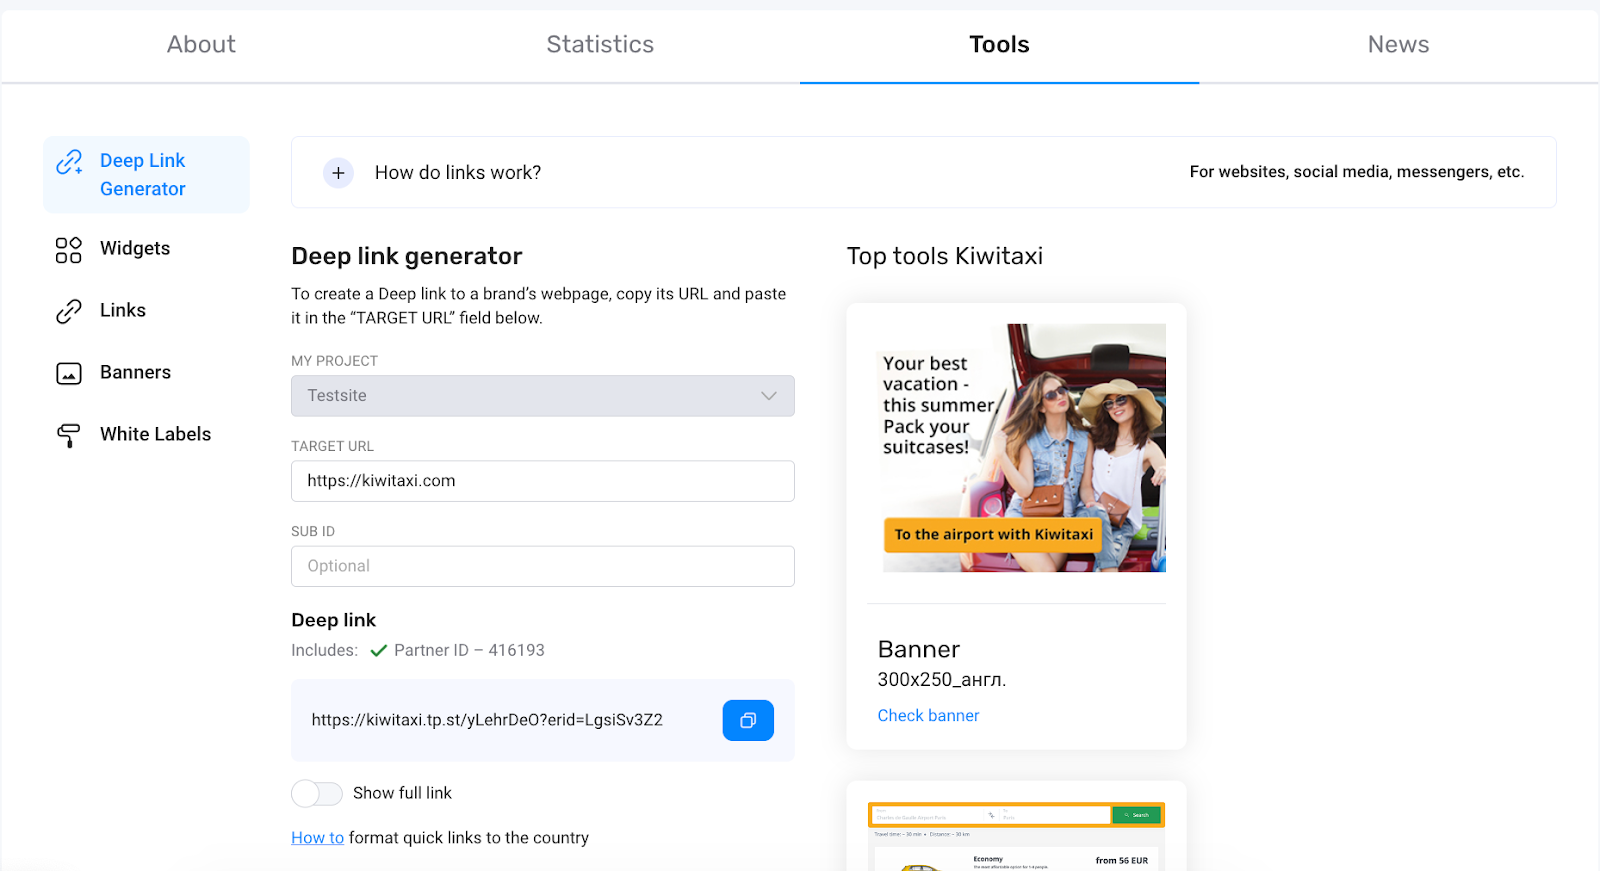Click the Banners image icon in sidebar
The height and width of the screenshot is (871, 1600).
68,374
